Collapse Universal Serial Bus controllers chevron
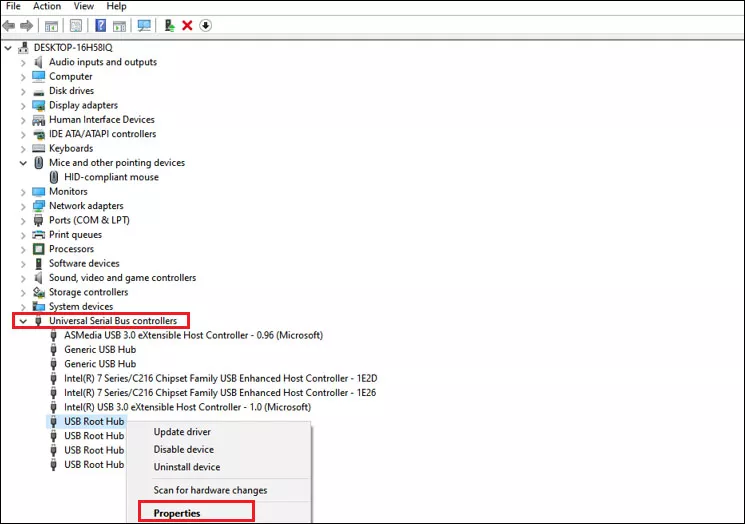 click(x=23, y=321)
